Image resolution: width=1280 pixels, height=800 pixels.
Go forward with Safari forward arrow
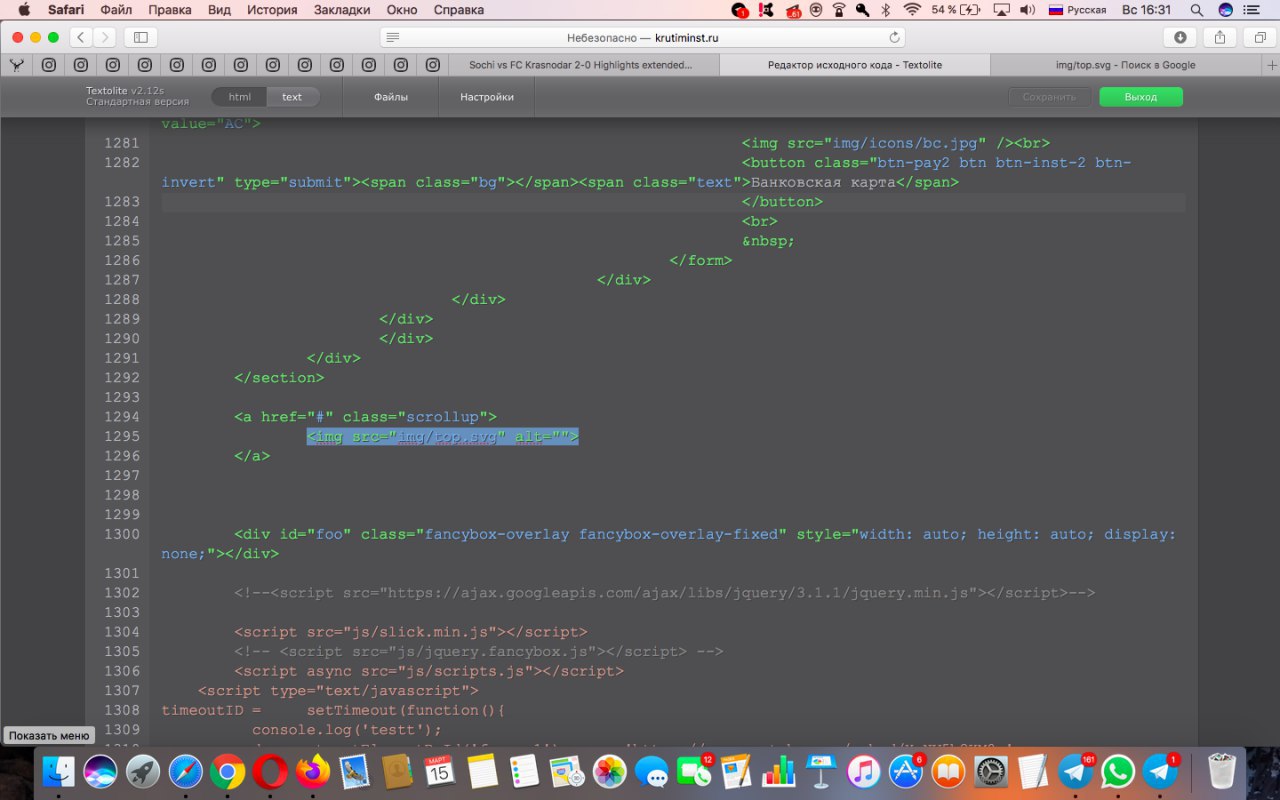pyautogui.click(x=104, y=37)
